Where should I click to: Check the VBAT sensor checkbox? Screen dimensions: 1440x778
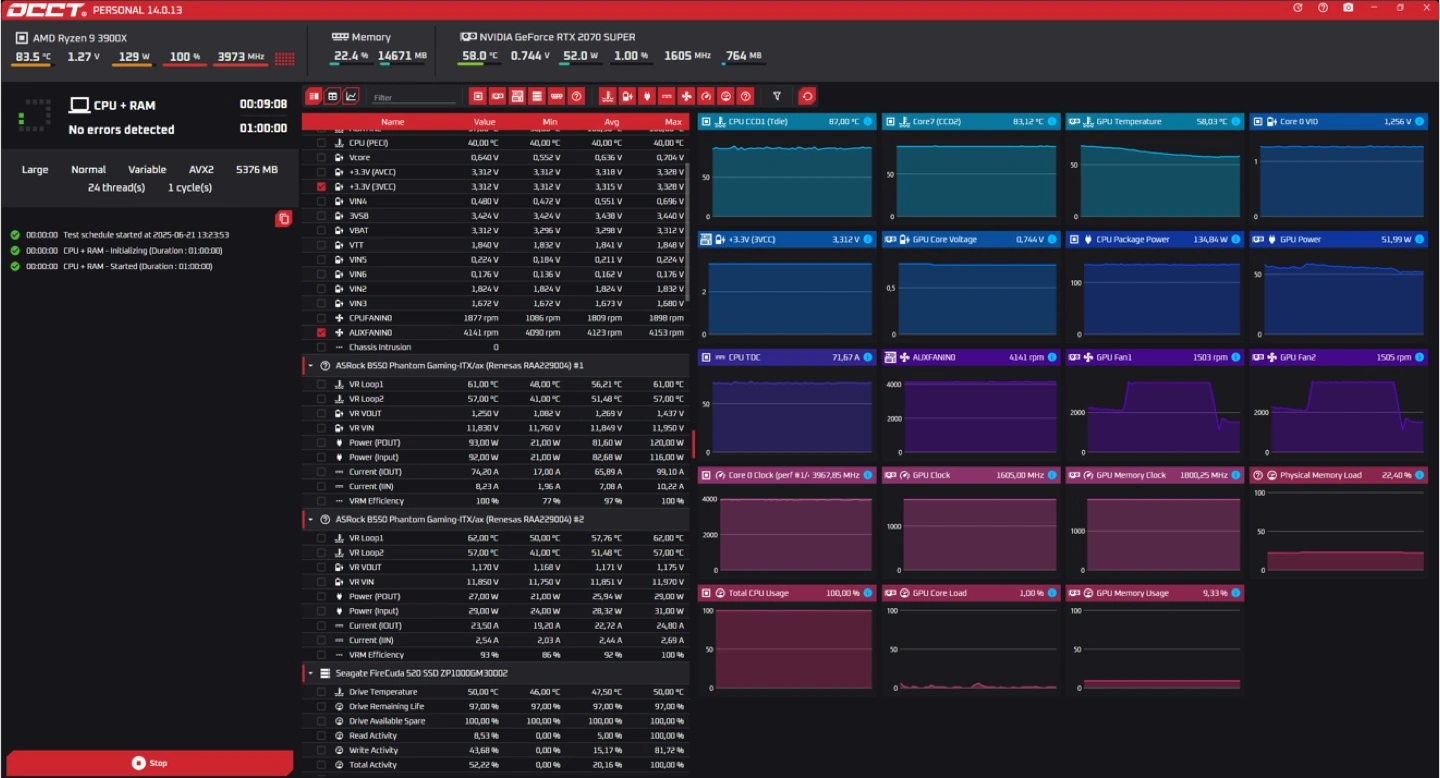tap(321, 230)
